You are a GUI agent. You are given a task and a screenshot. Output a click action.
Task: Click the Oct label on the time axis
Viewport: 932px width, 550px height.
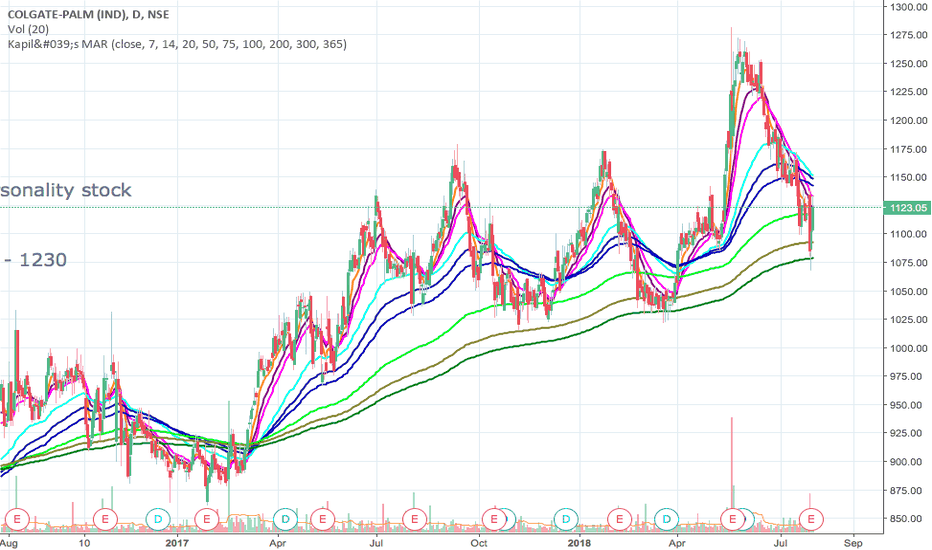click(479, 543)
